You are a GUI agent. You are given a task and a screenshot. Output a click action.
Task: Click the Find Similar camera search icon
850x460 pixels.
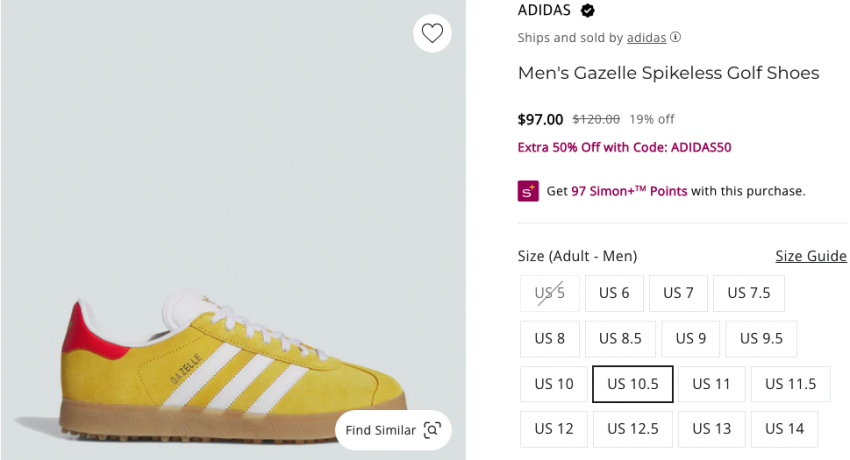click(x=432, y=430)
